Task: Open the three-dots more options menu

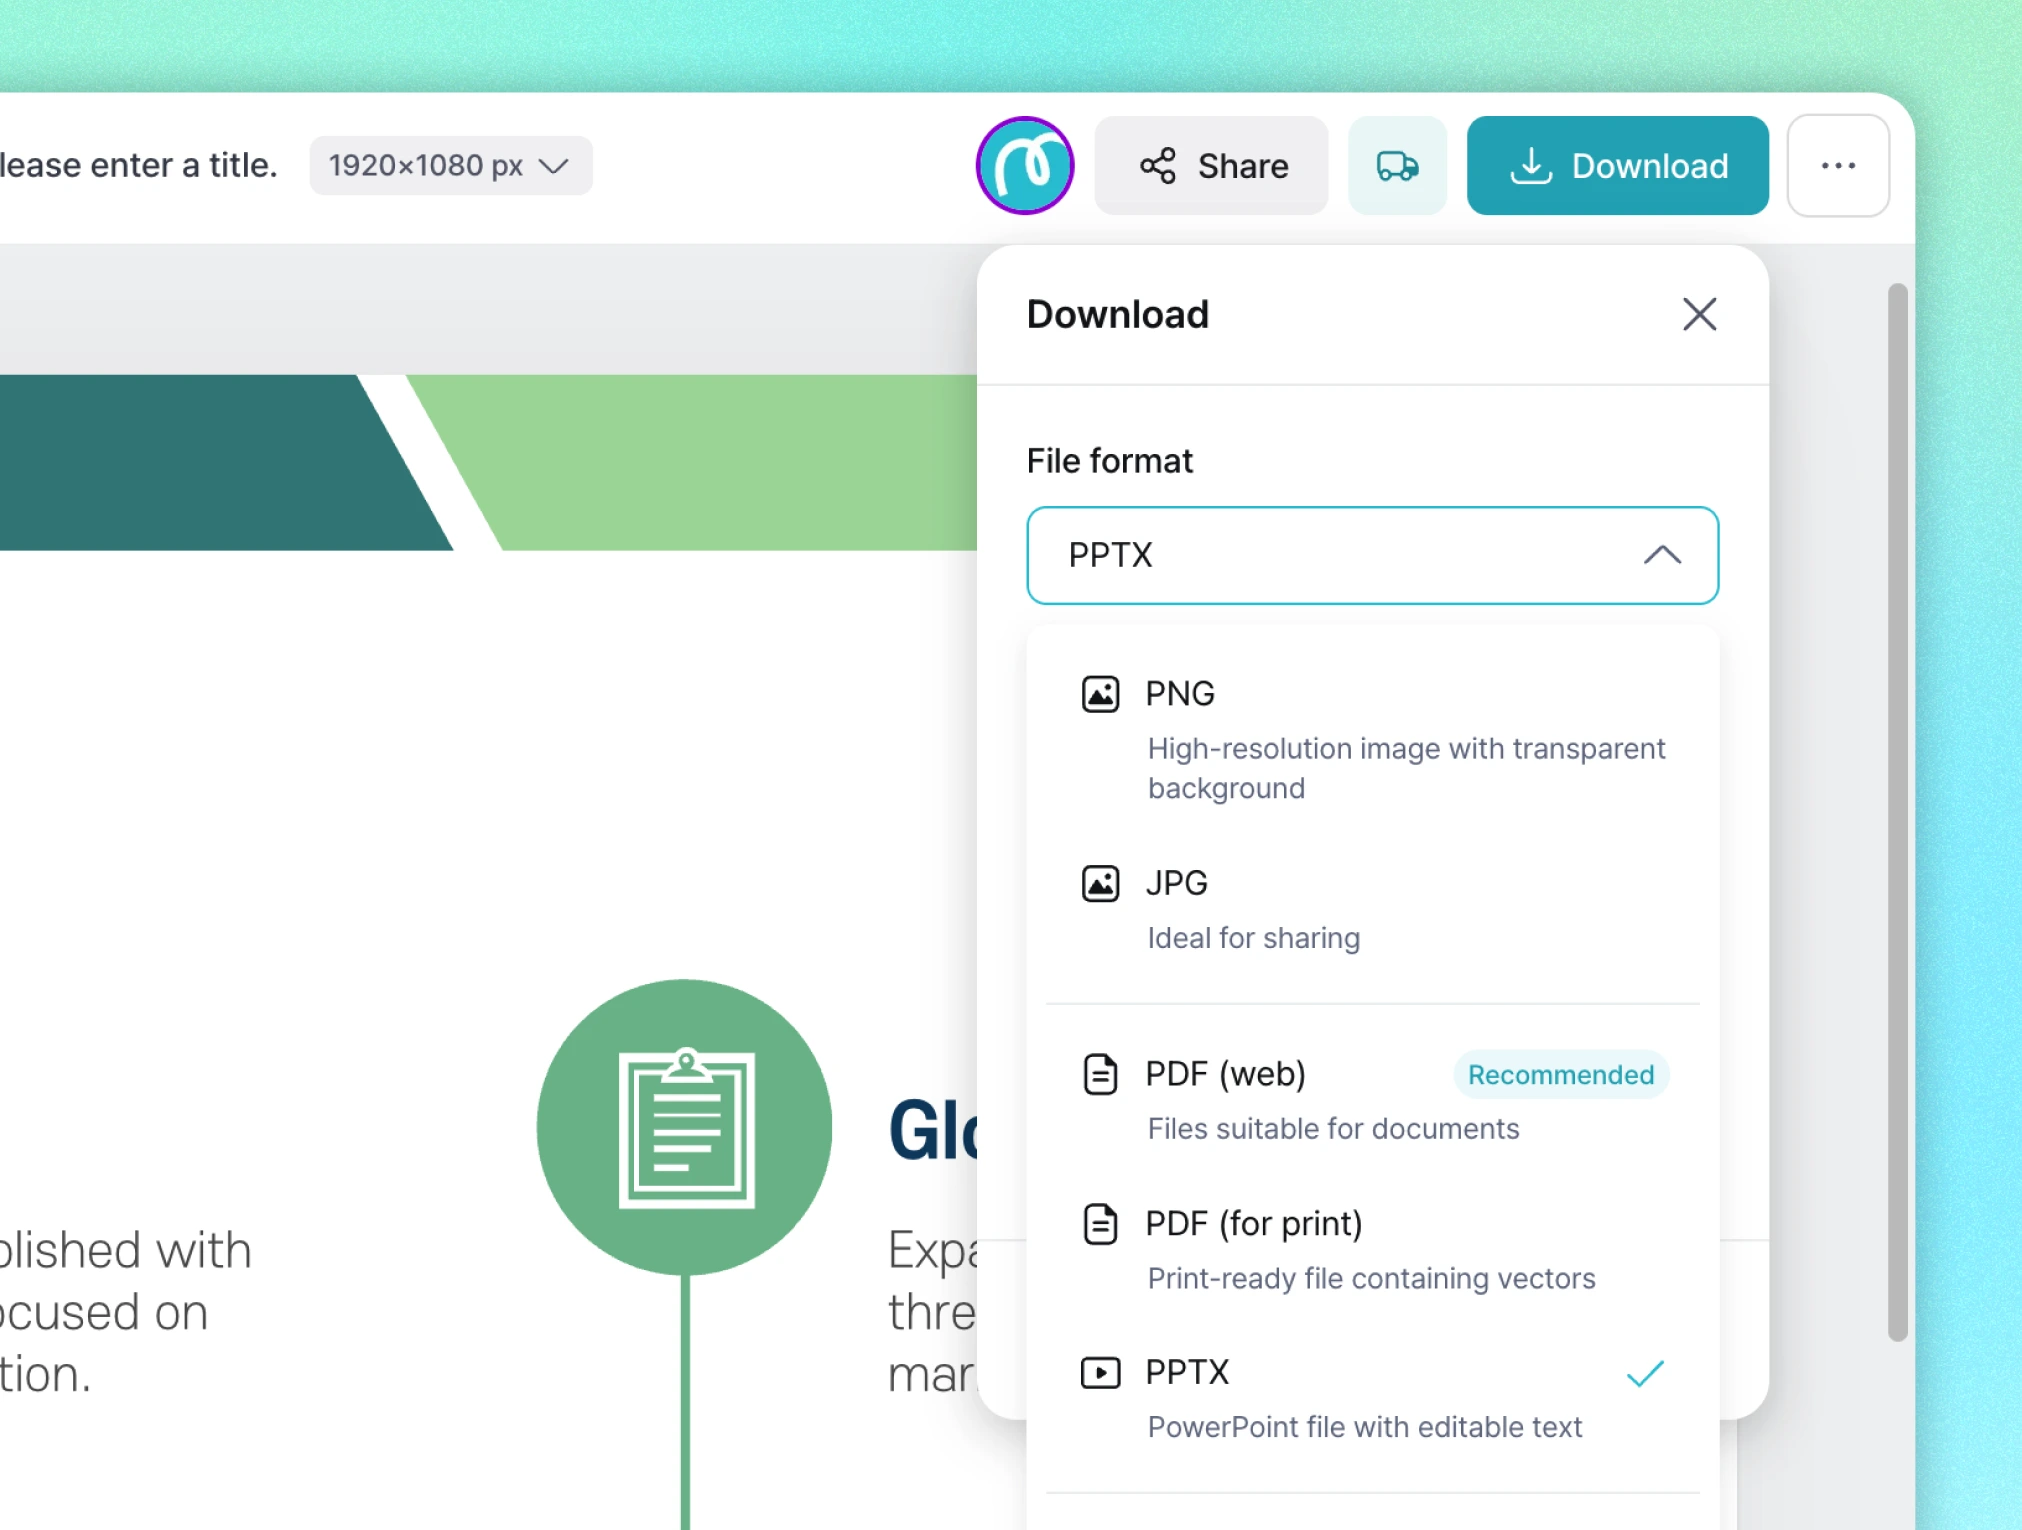Action: pos(1838,166)
